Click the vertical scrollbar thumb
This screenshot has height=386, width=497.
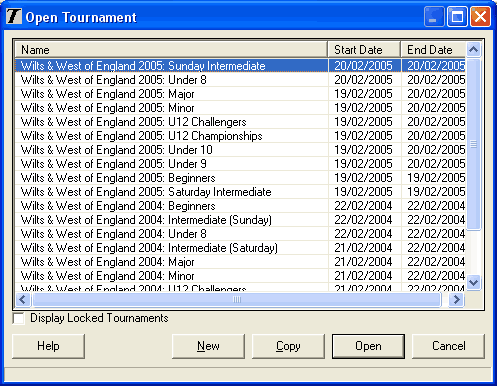coord(474,144)
